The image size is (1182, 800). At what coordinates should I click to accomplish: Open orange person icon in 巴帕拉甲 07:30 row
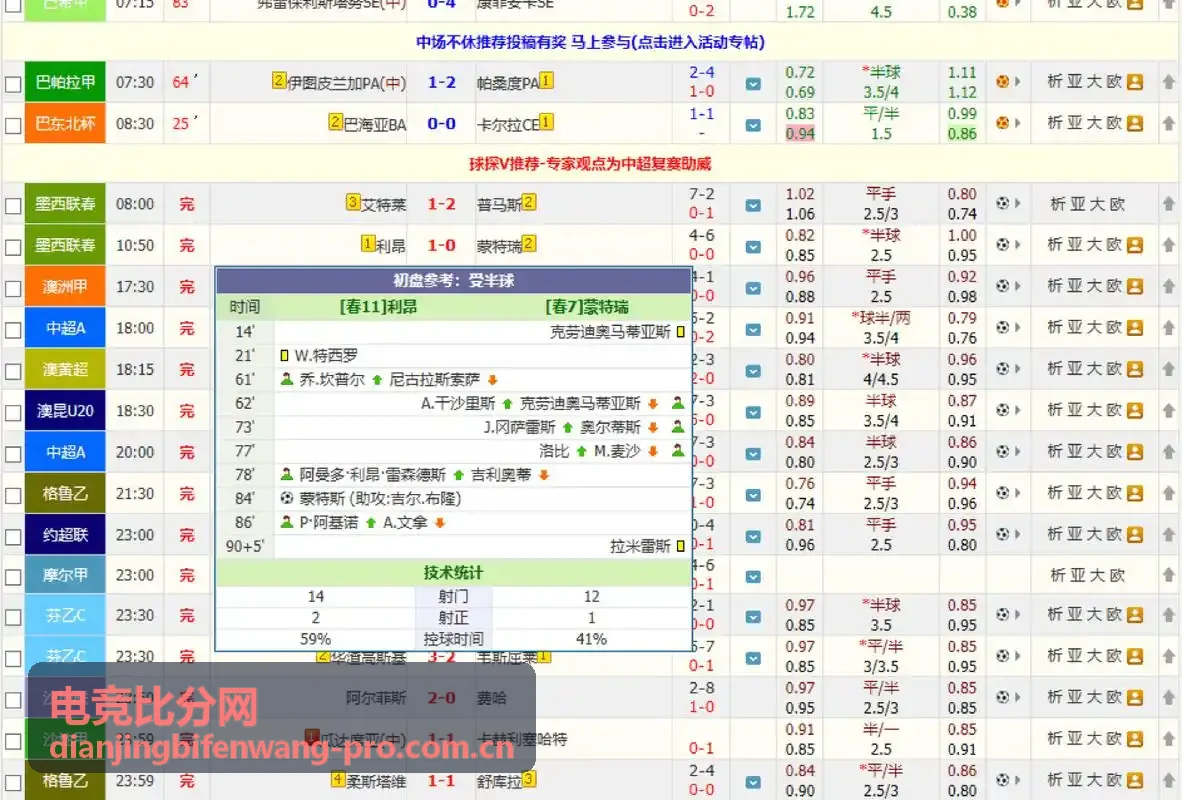1135,82
